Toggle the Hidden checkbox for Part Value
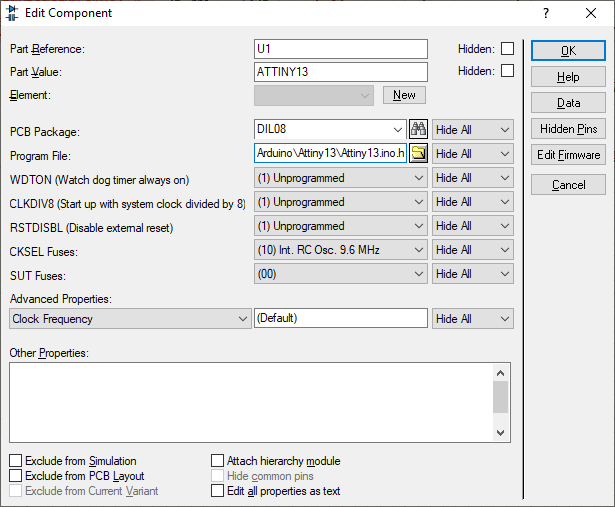 pyautogui.click(x=508, y=71)
